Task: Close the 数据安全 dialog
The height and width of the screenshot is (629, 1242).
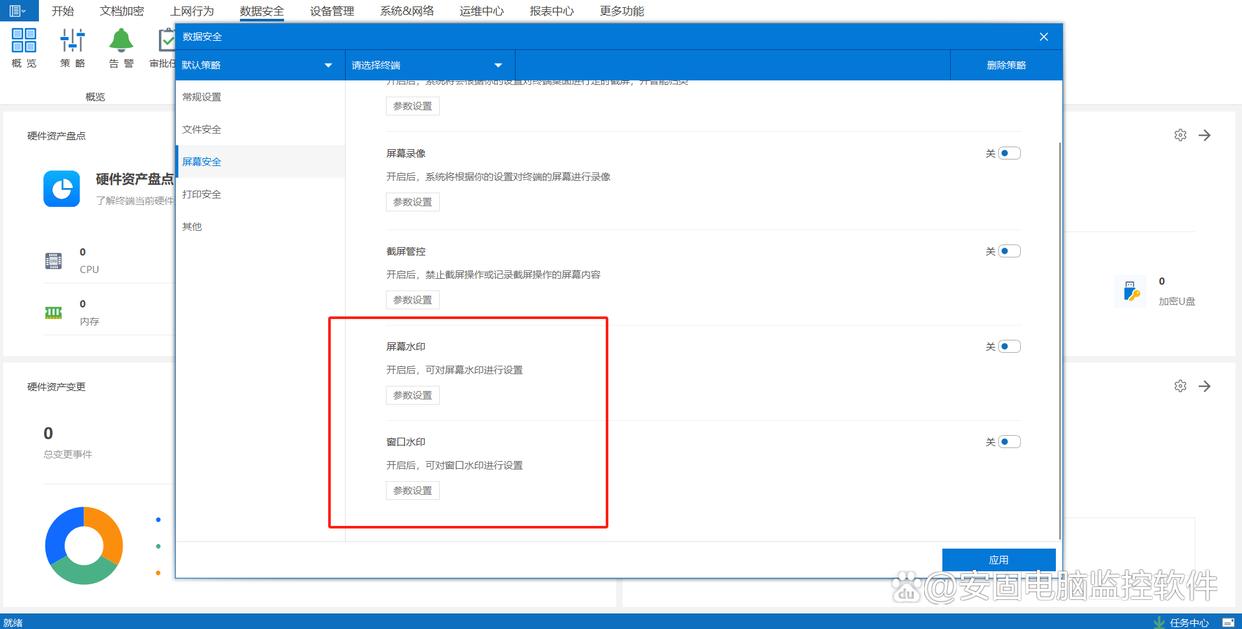Action: tap(1044, 36)
